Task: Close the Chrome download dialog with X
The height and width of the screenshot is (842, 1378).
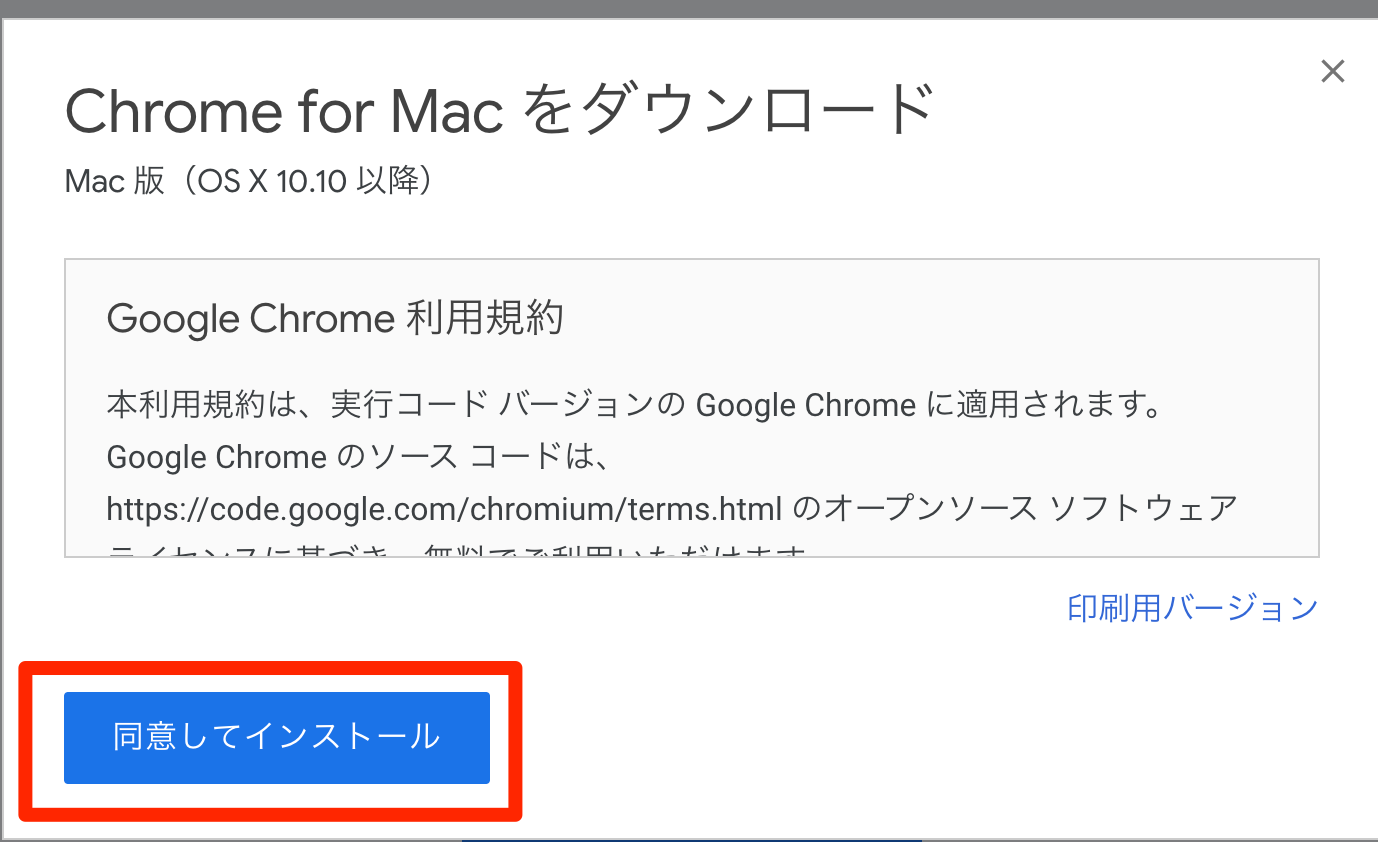Action: pyautogui.click(x=1332, y=72)
